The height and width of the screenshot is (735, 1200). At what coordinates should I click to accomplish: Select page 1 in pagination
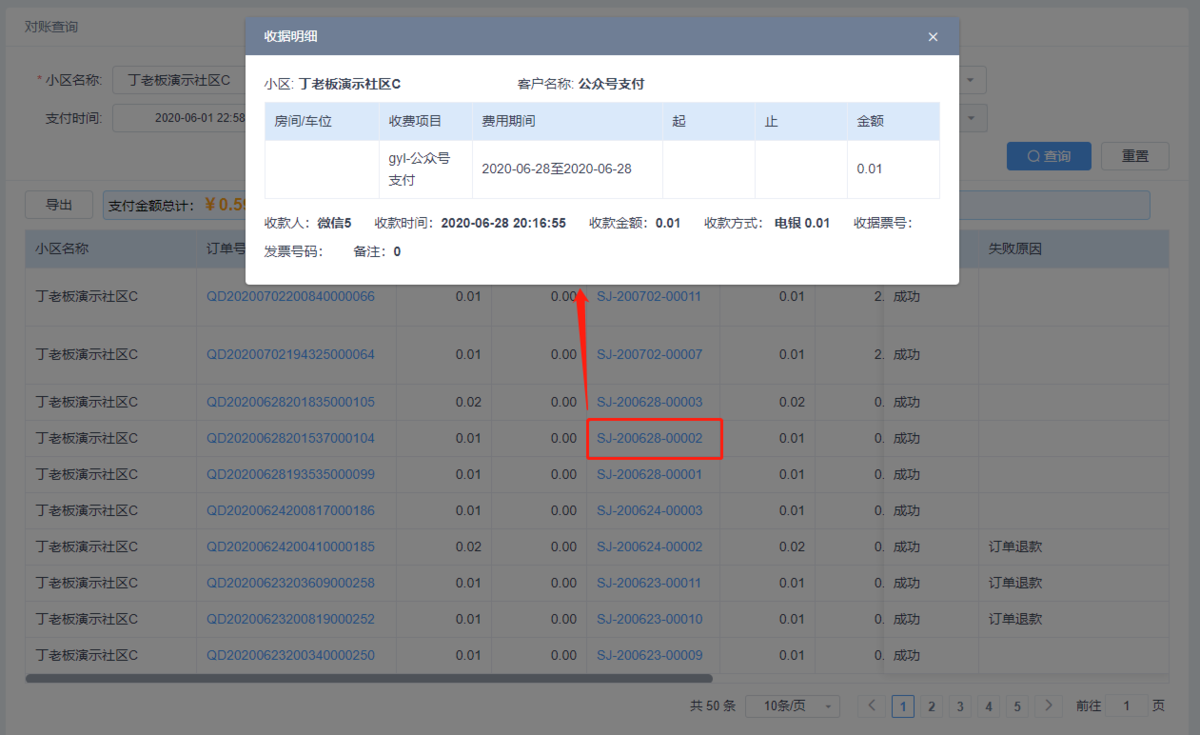903,706
